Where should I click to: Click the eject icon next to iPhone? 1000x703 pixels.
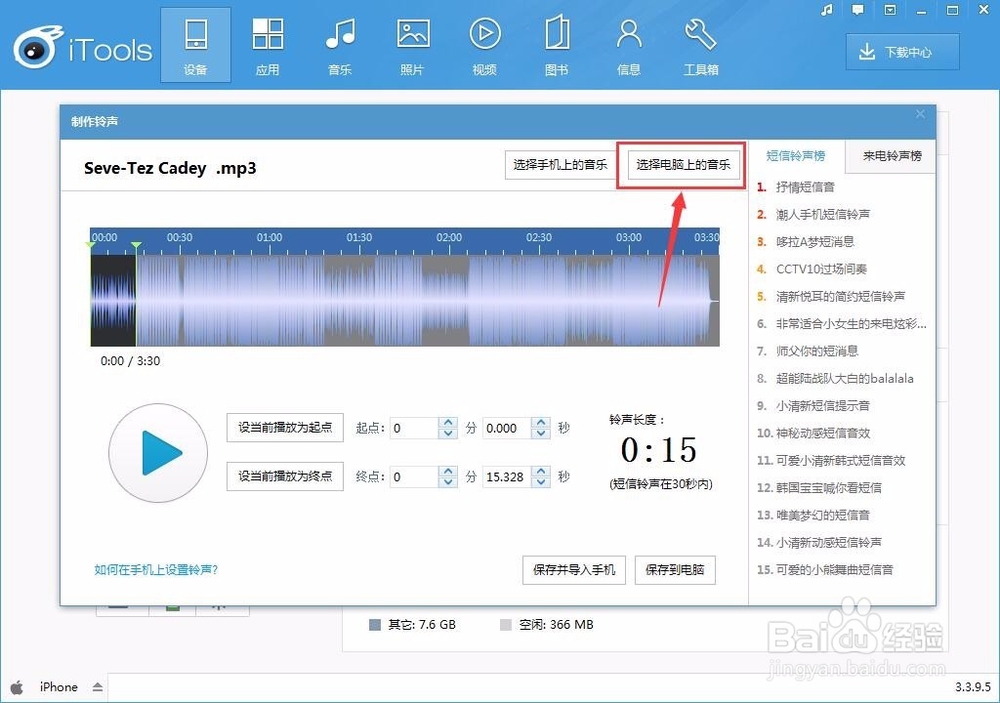coord(96,687)
